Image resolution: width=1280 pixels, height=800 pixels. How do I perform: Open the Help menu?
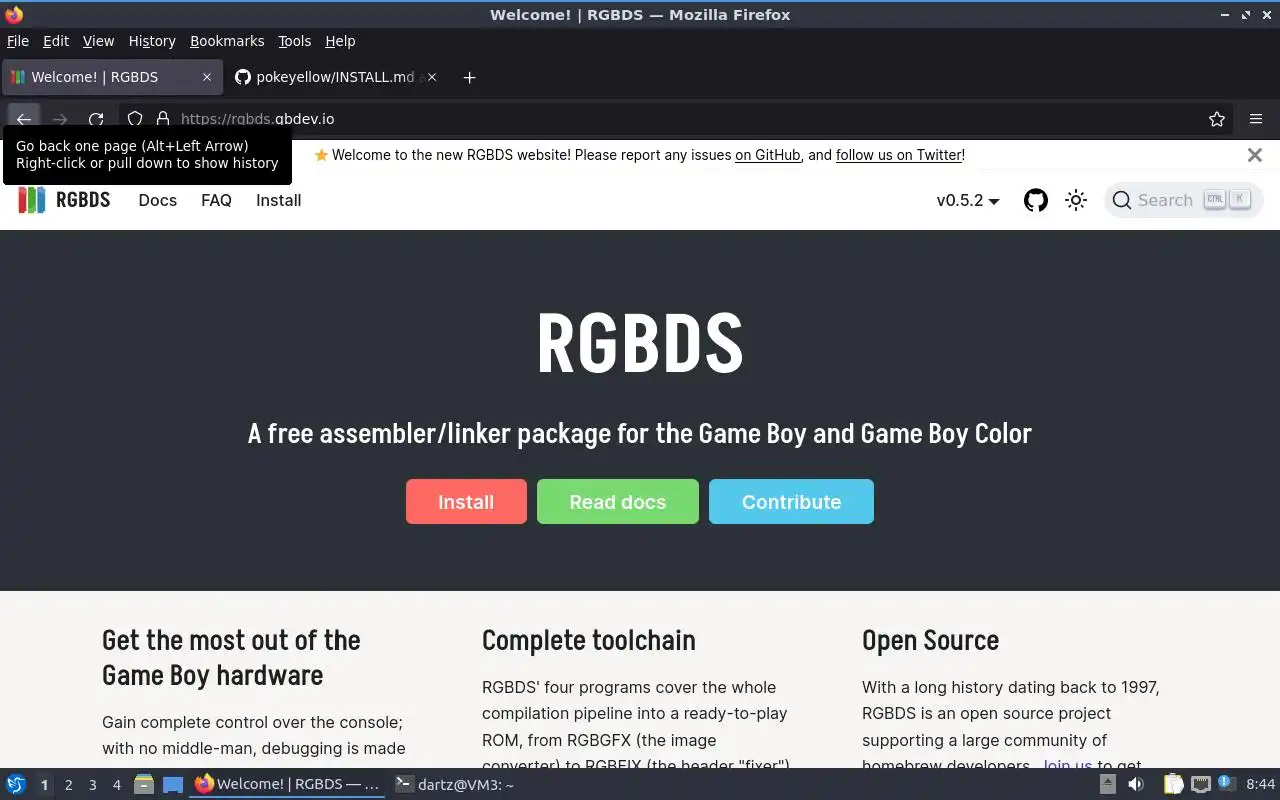pyautogui.click(x=340, y=41)
